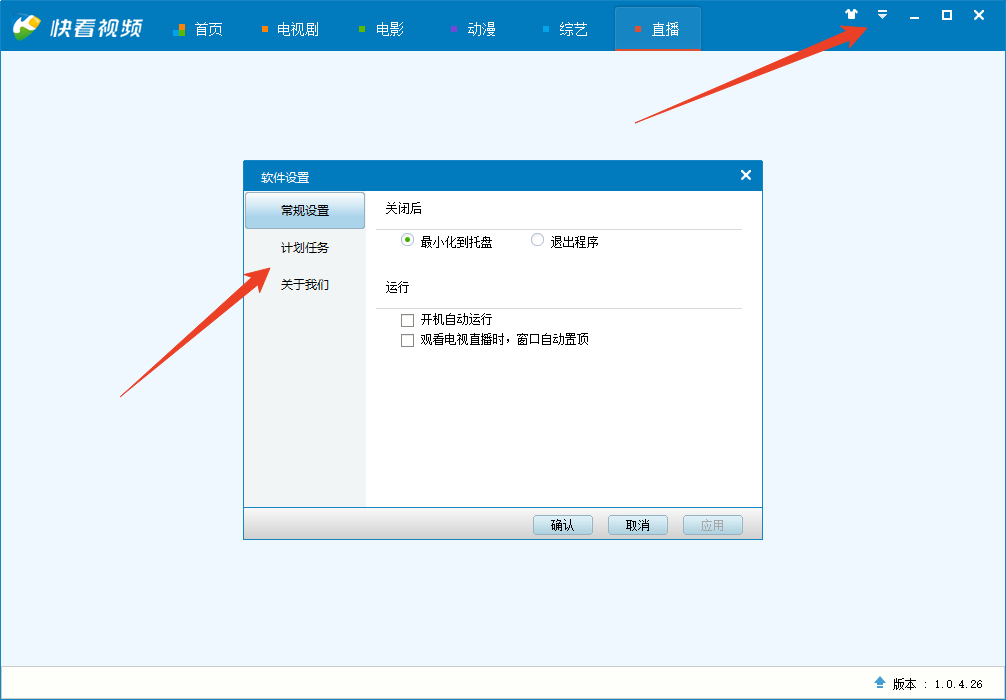Toggle 窗口自动置顶 checkbox for live TV
Viewport: 1006px width, 700px height.
(x=407, y=340)
